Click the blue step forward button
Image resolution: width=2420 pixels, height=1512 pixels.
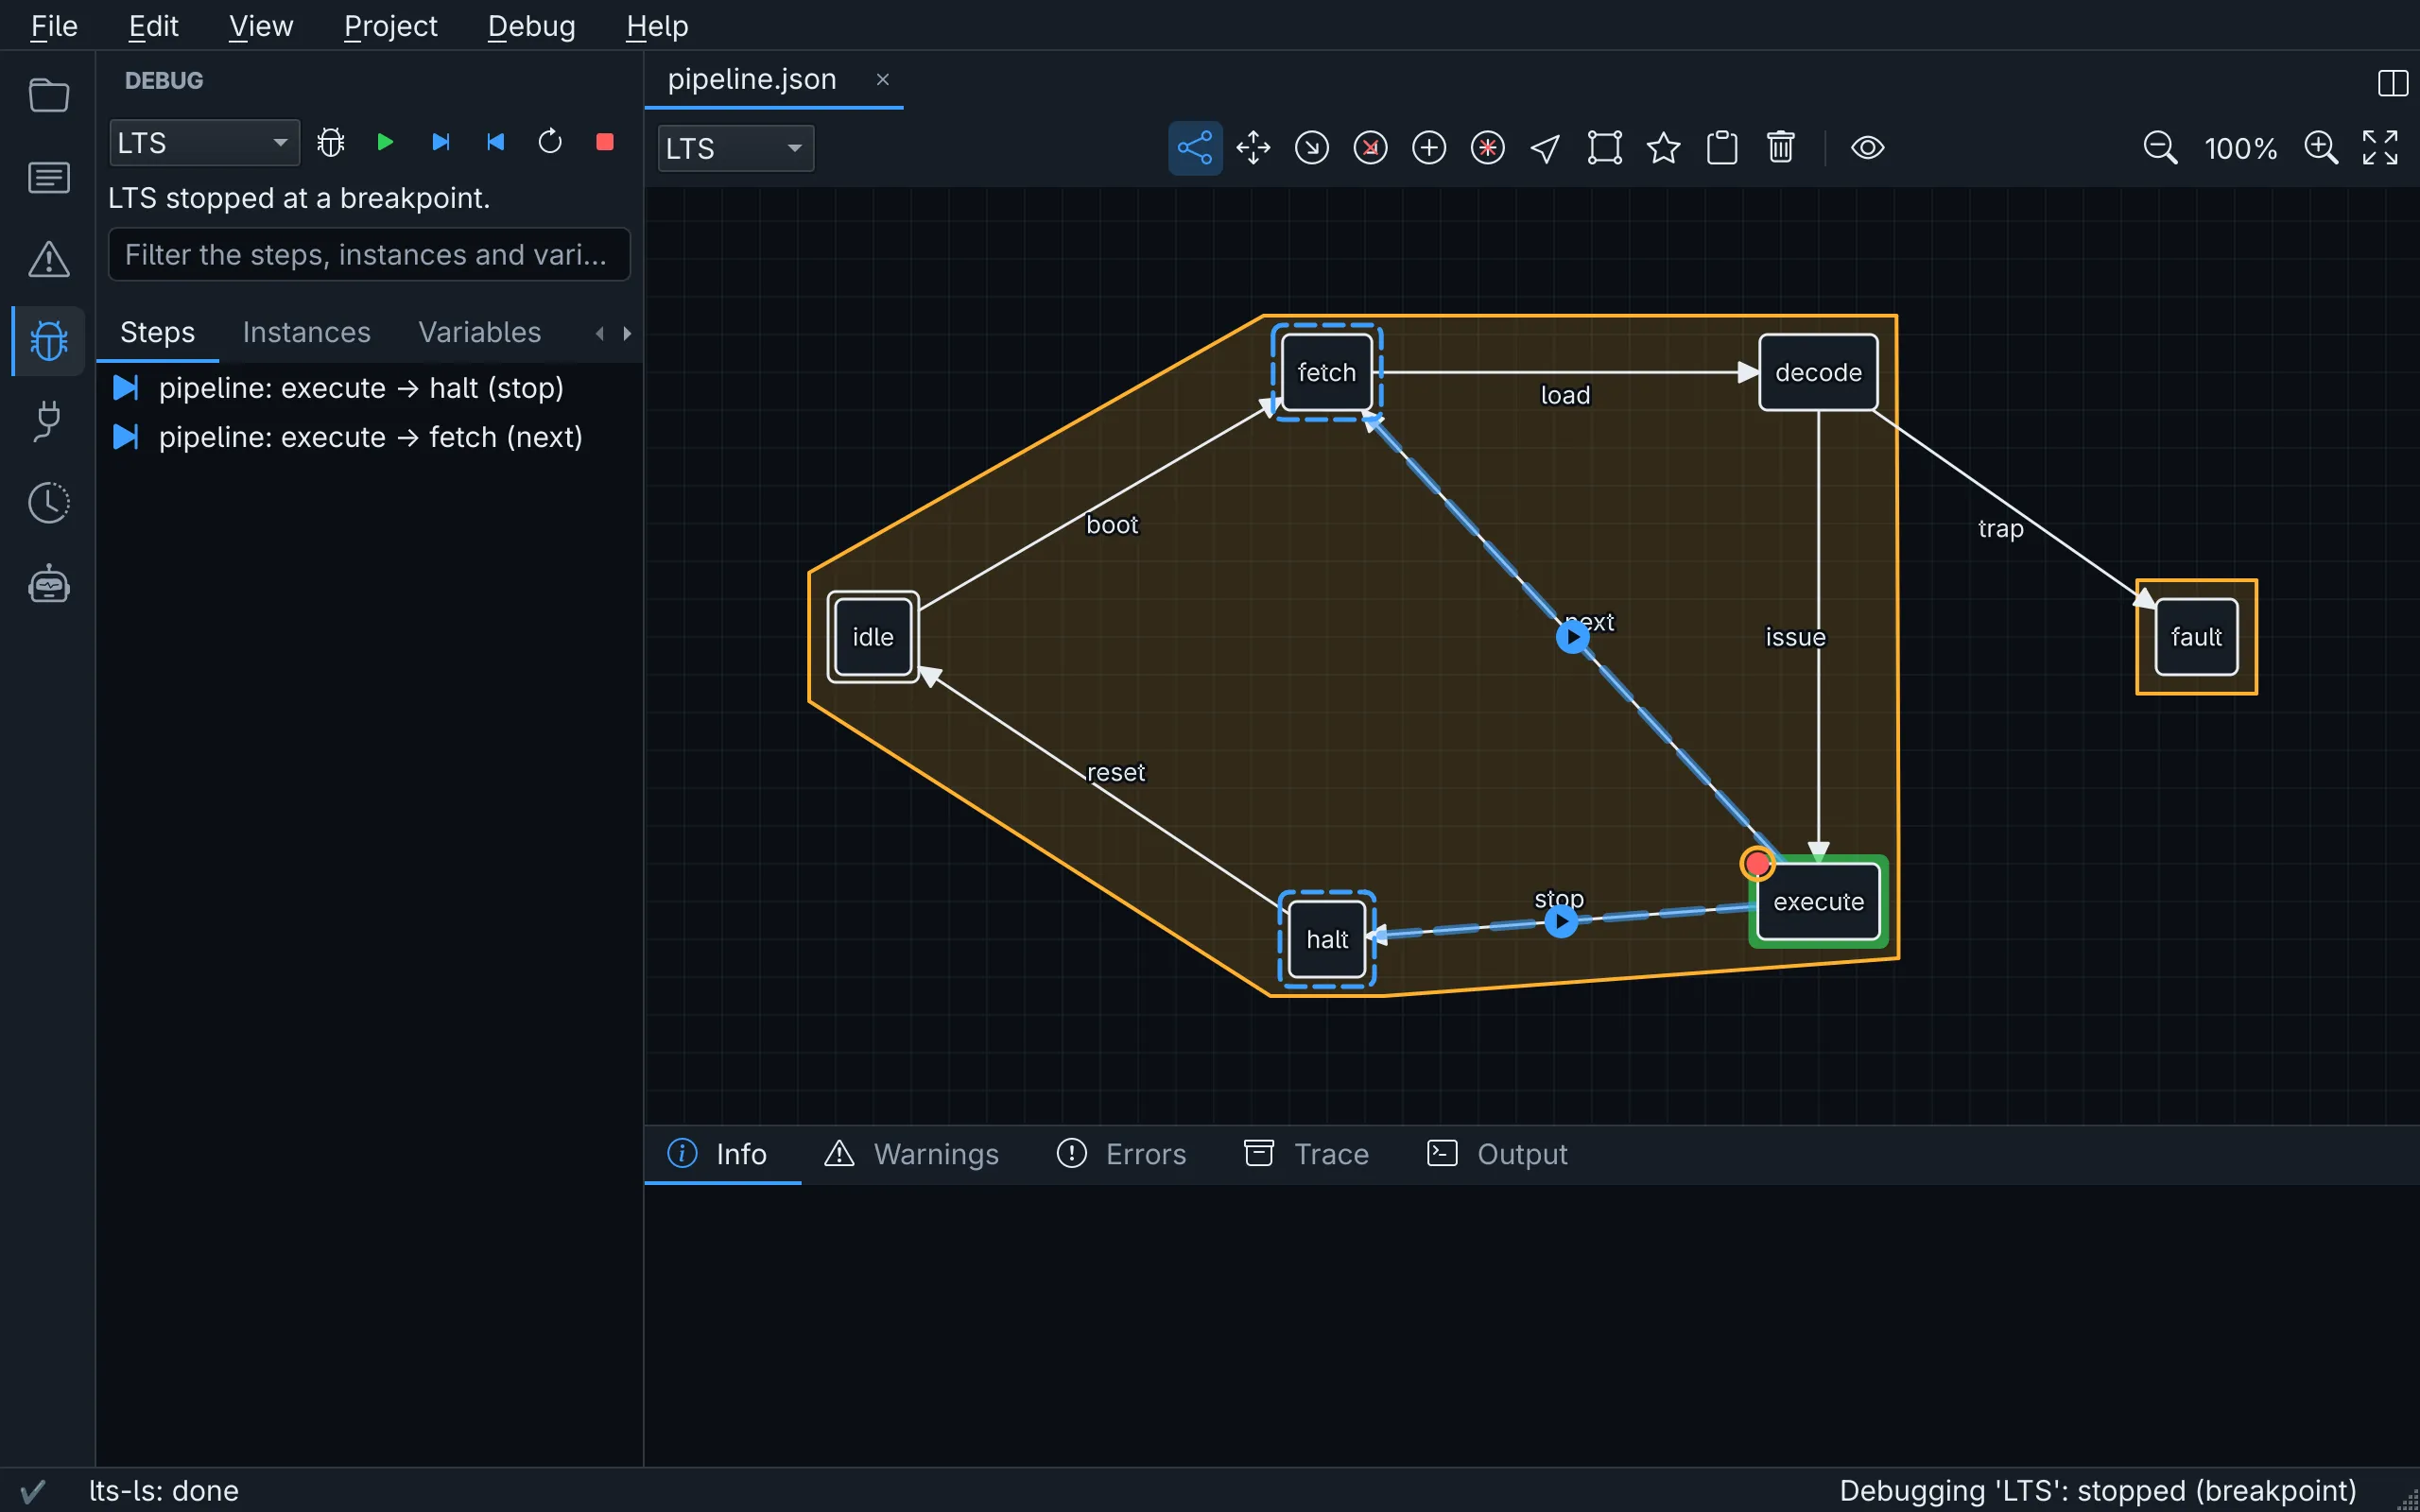coord(440,142)
